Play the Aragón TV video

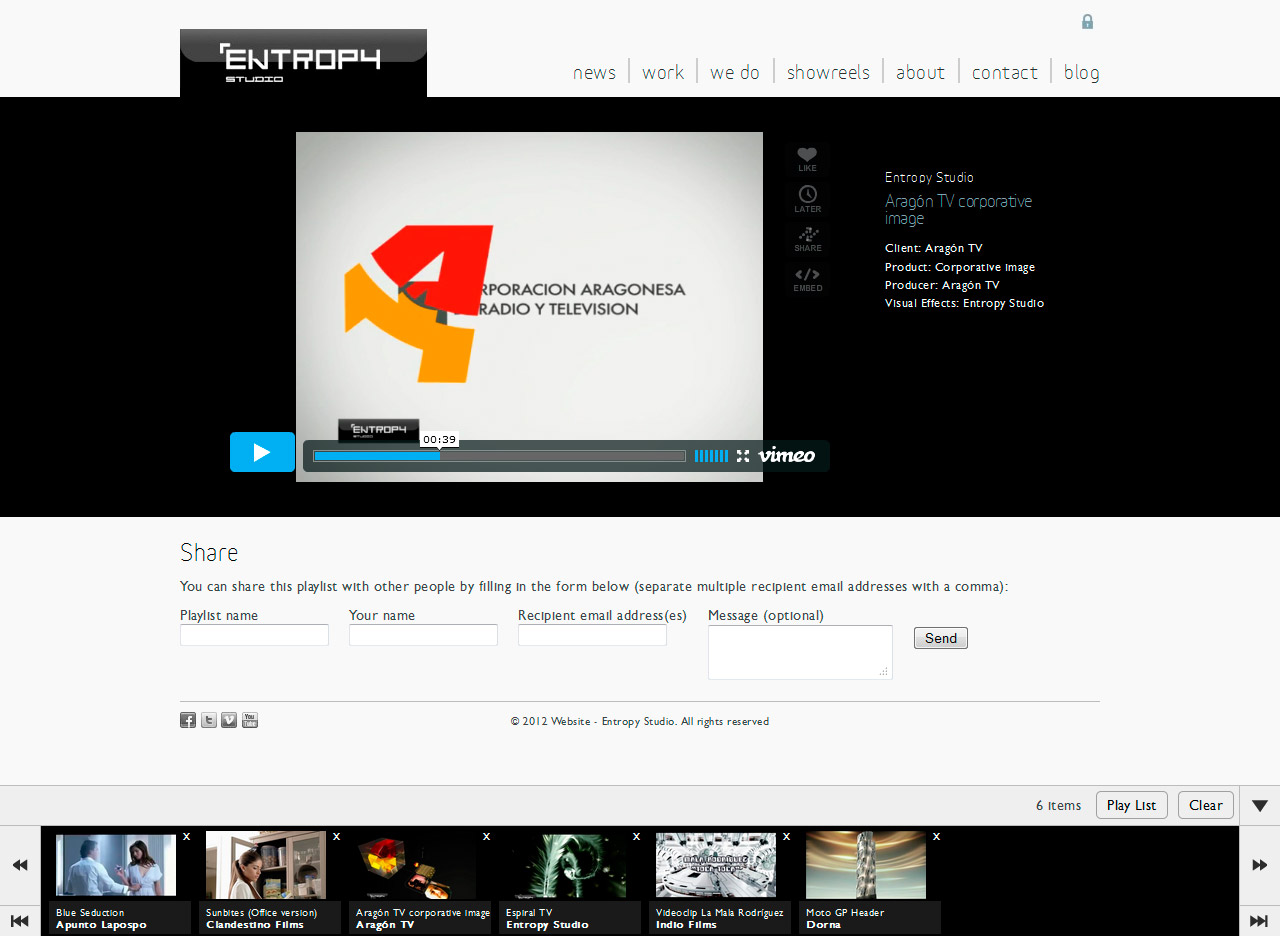[x=262, y=452]
